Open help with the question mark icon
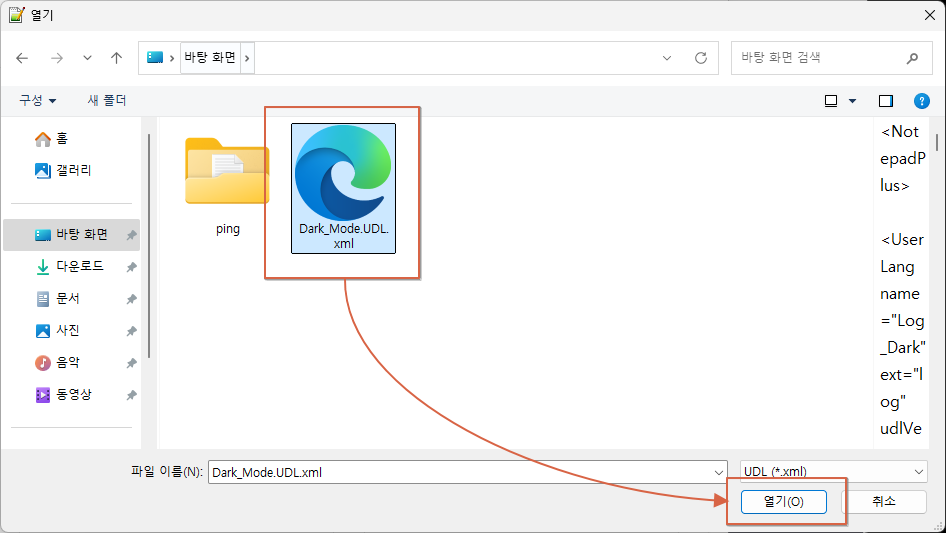Screen dimensions: 946x533 point(921,101)
